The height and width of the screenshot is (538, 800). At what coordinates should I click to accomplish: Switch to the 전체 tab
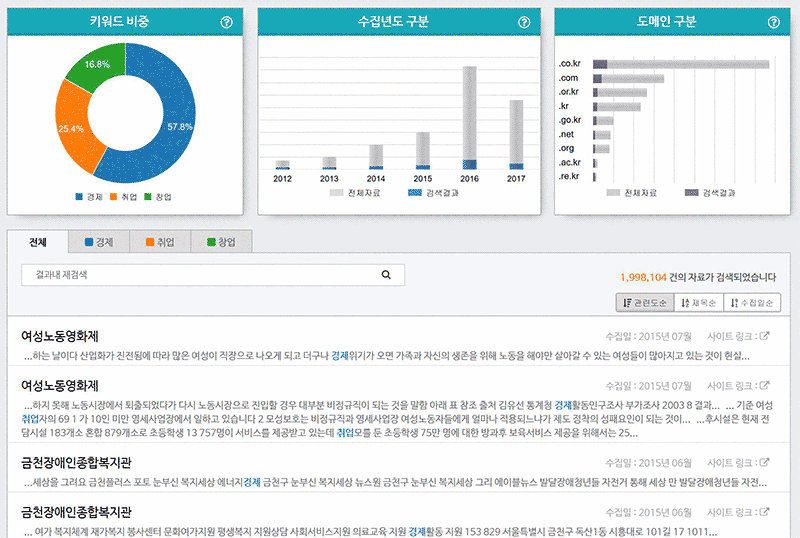38,242
